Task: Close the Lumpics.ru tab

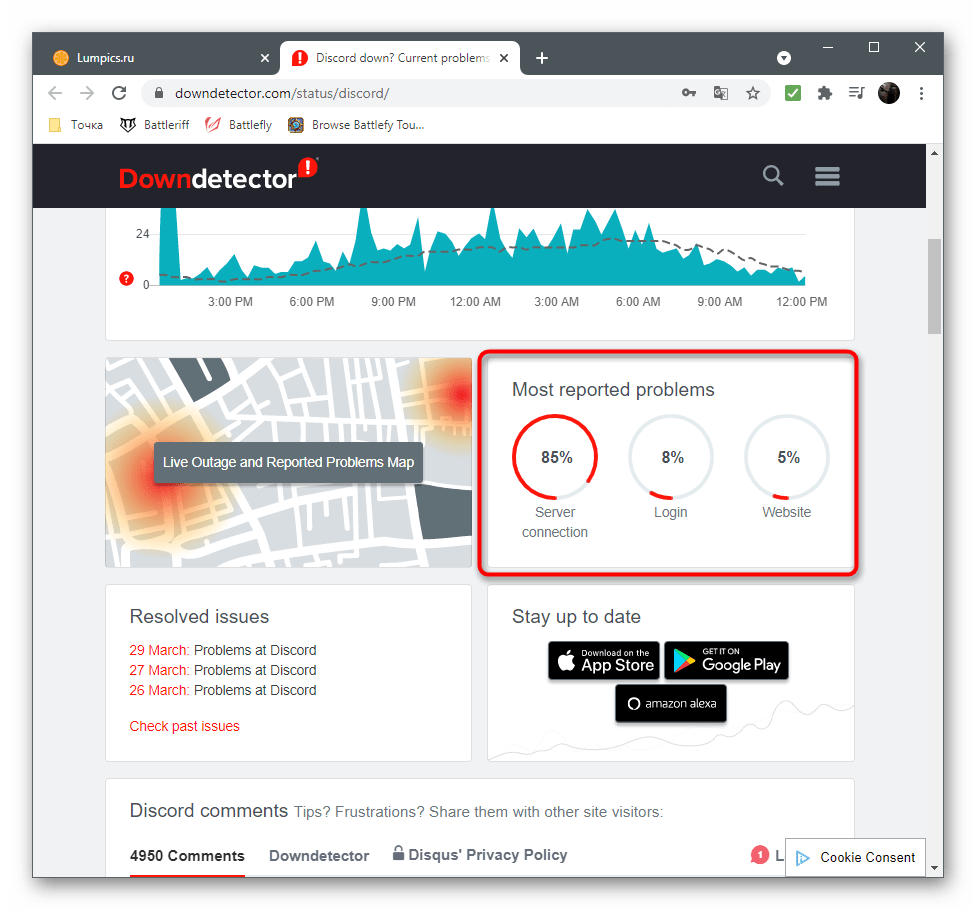Action: [265, 58]
